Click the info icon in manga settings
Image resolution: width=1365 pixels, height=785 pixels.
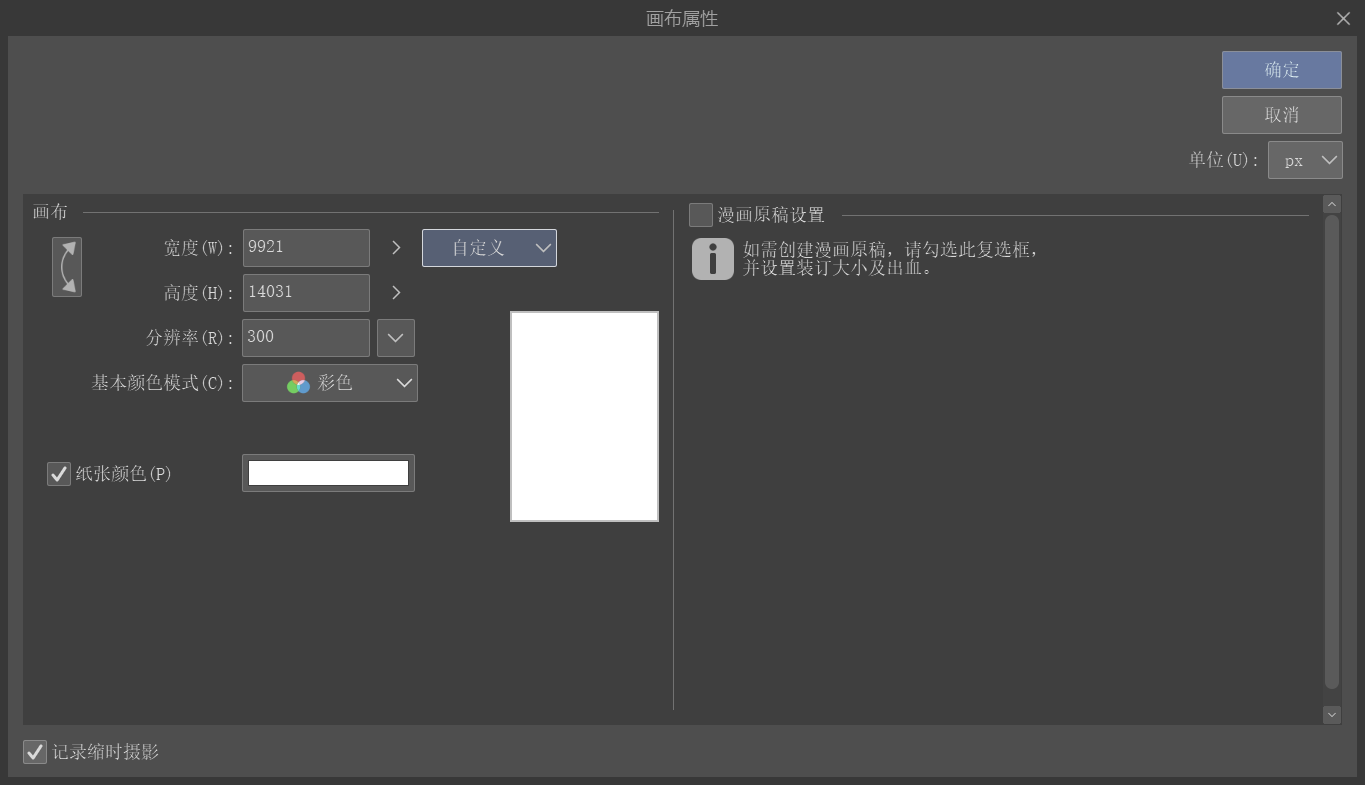pyautogui.click(x=713, y=258)
